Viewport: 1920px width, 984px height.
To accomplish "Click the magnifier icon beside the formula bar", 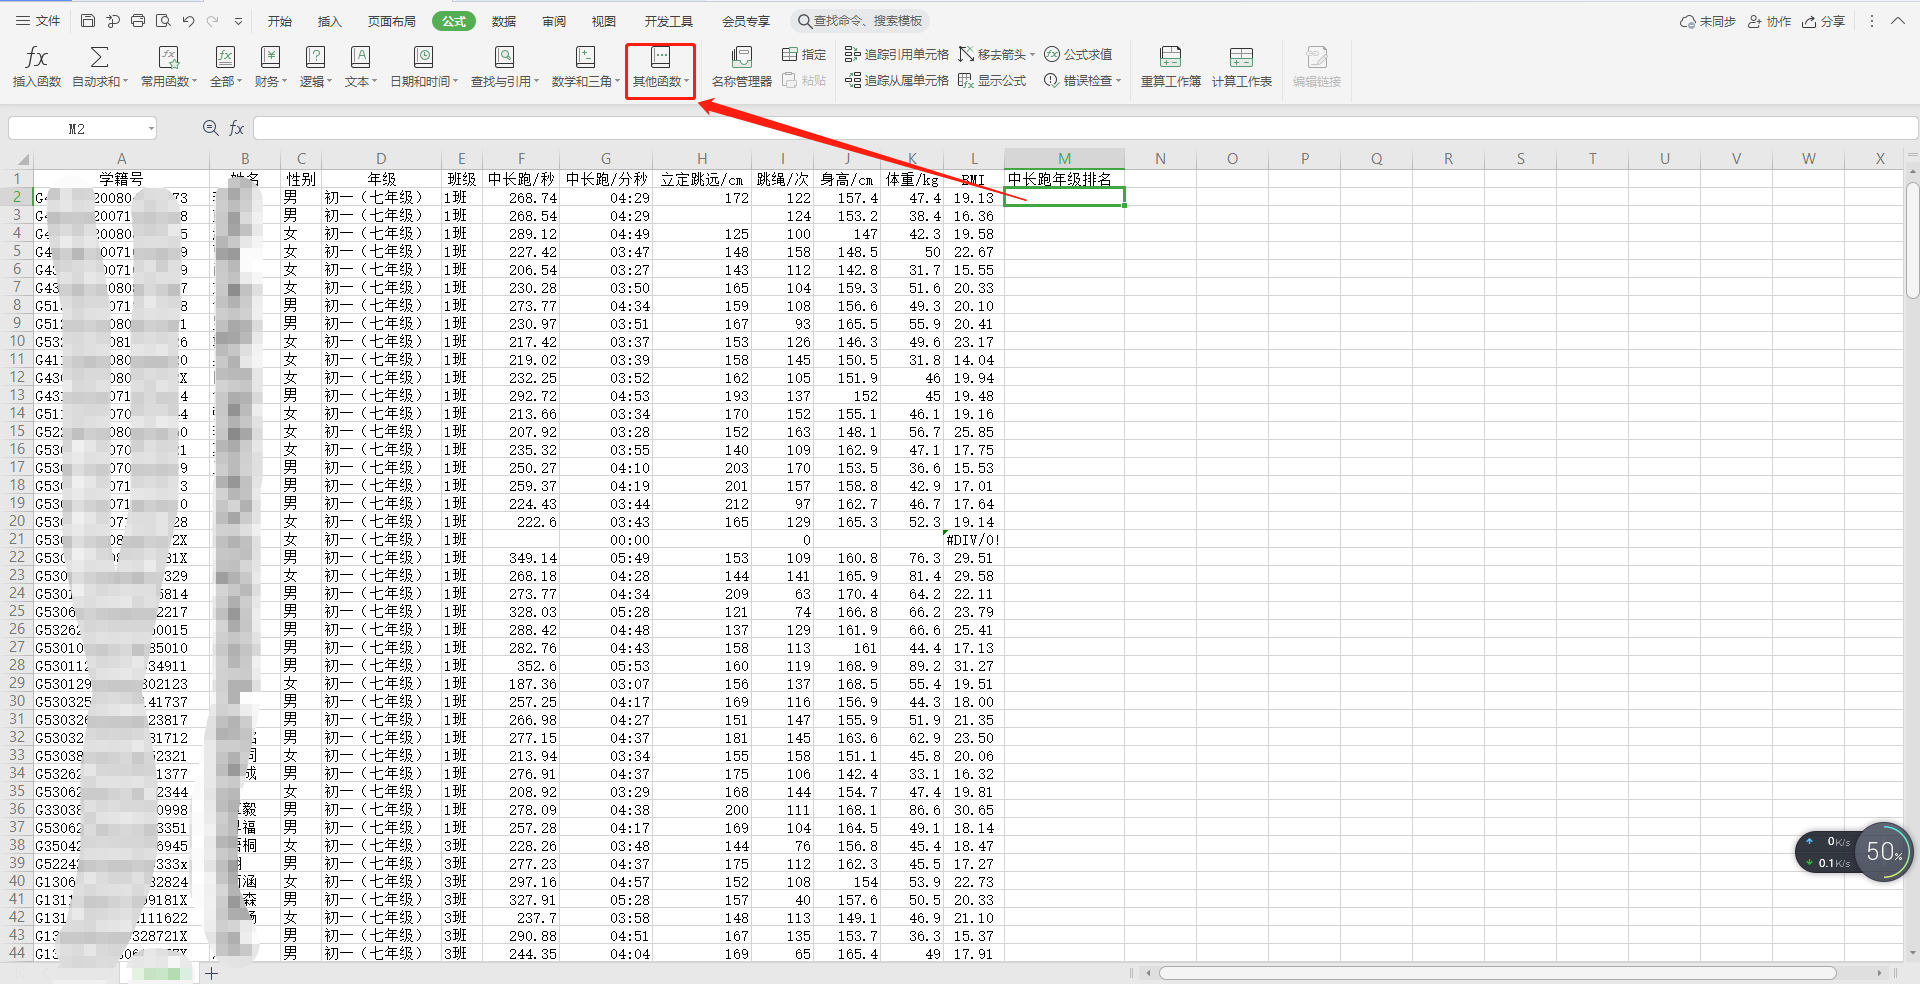I will pos(211,128).
